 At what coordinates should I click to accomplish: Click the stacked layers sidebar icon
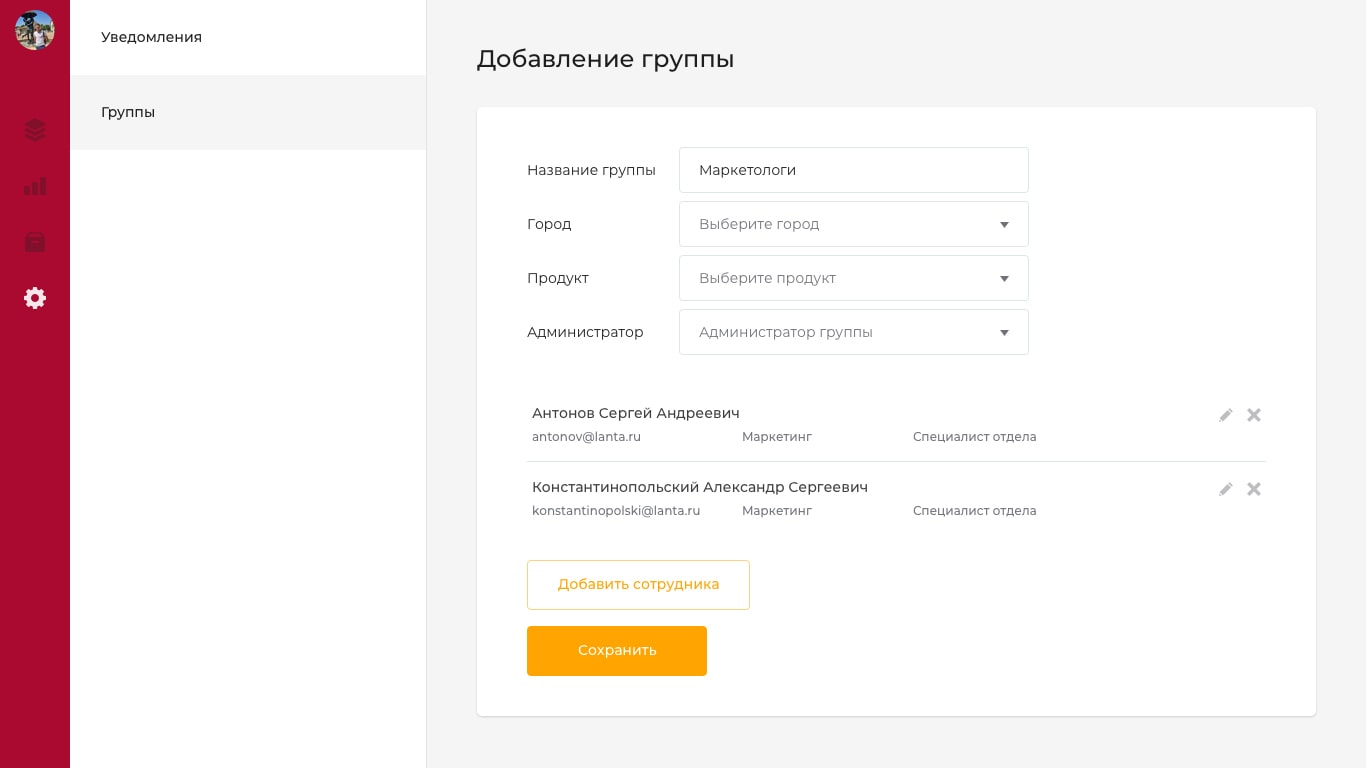tap(35, 130)
